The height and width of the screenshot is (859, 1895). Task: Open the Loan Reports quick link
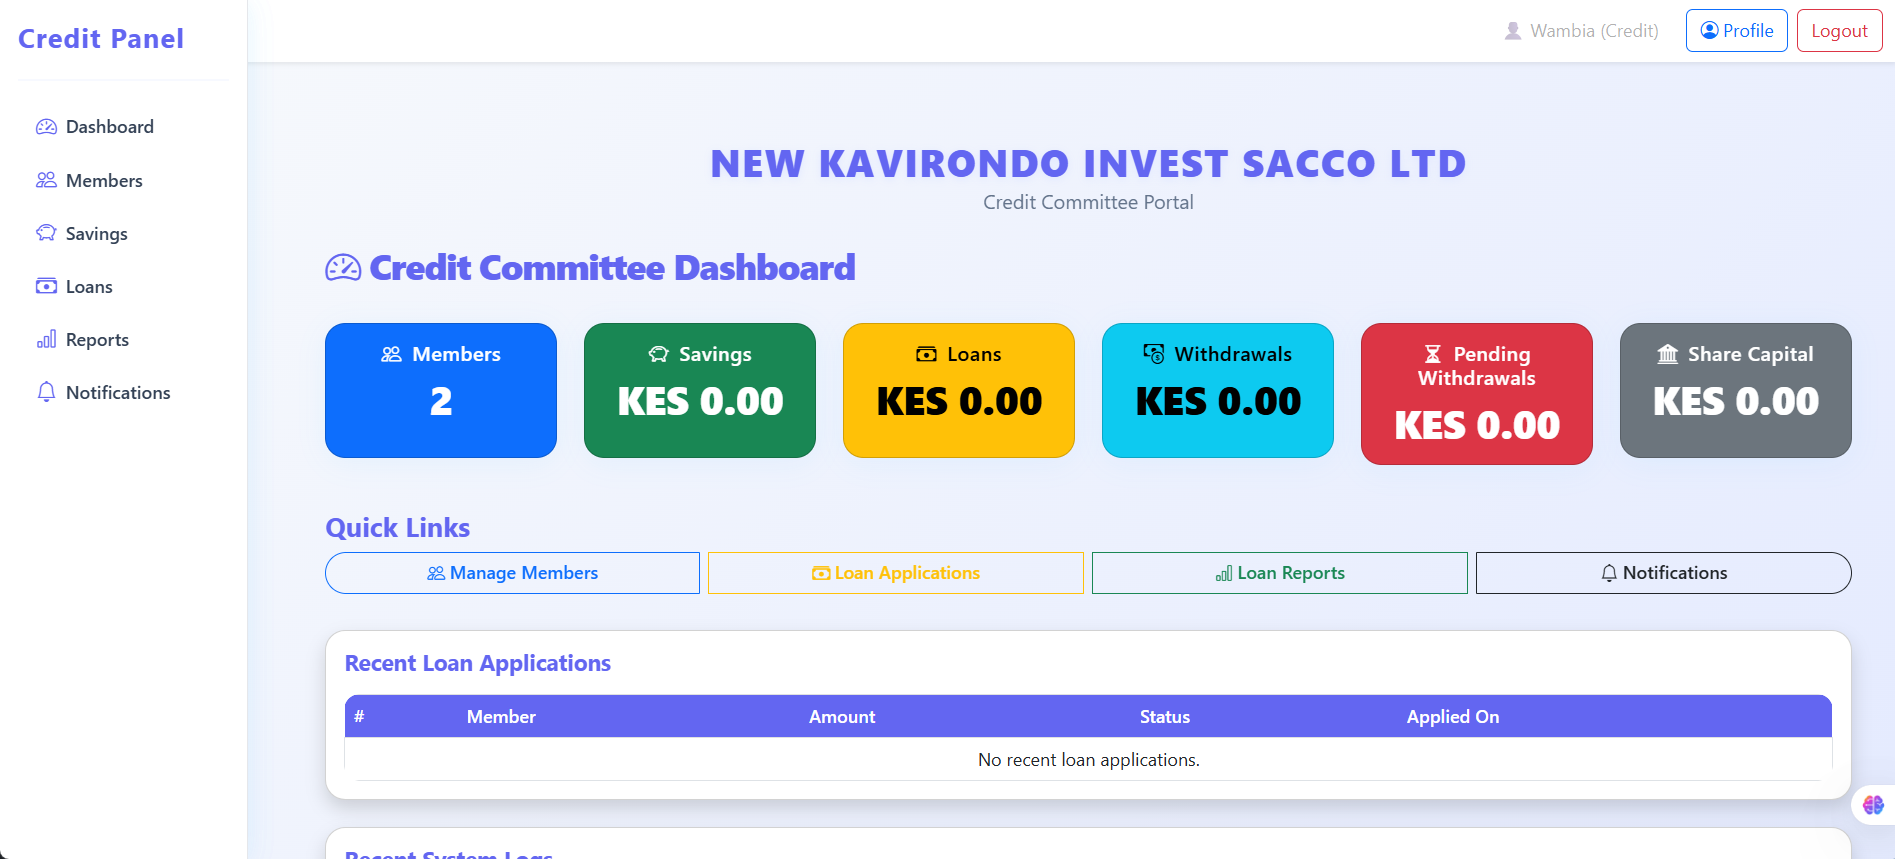[x=1280, y=573]
